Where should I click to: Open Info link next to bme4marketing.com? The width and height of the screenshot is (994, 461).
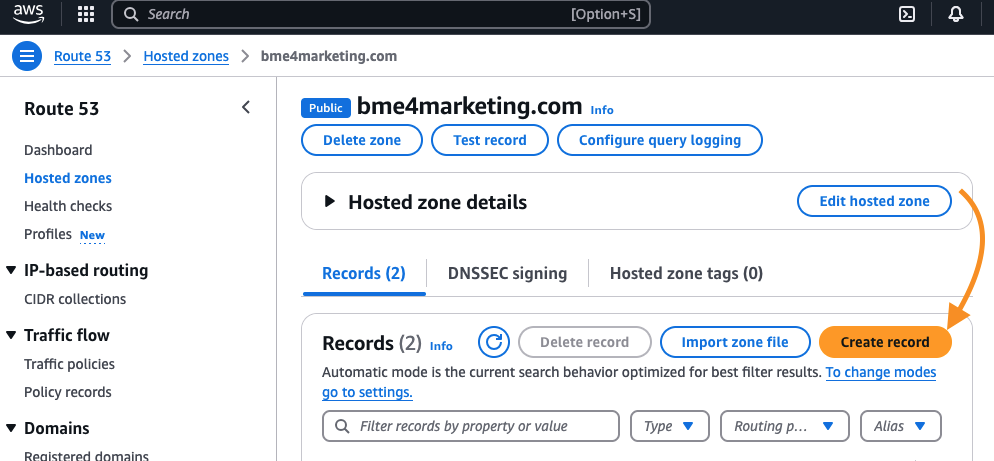click(602, 110)
